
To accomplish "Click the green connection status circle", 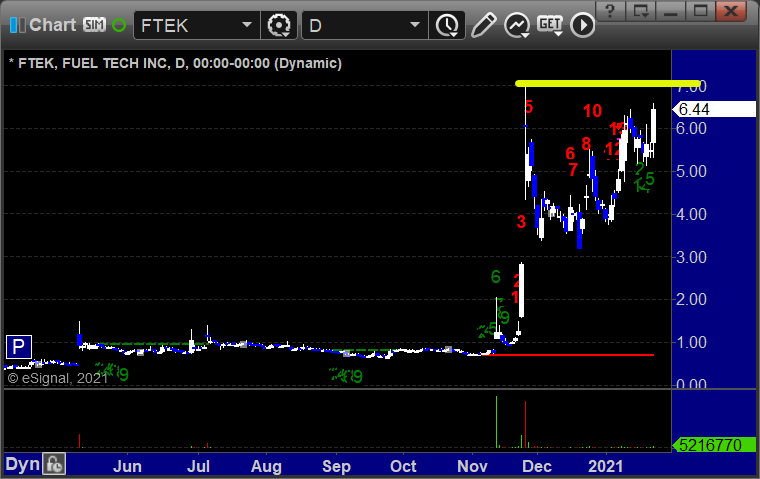I will pos(119,25).
